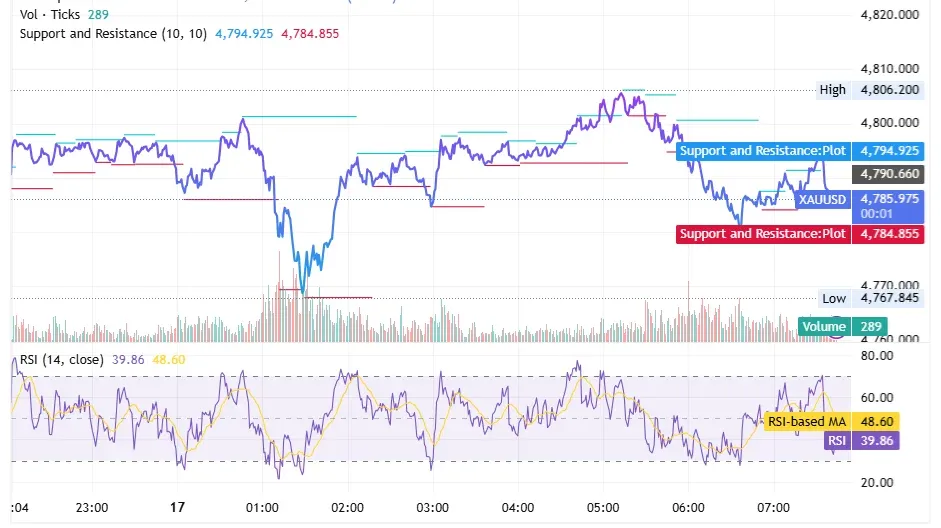Click the 05:00 time axis label
941x528 pixels.
(x=603, y=508)
